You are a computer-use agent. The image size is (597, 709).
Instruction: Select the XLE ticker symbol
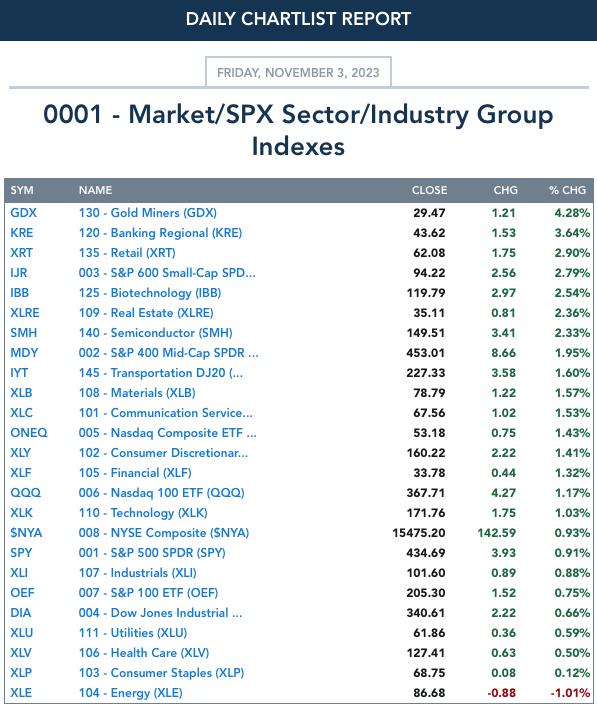tap(21, 693)
